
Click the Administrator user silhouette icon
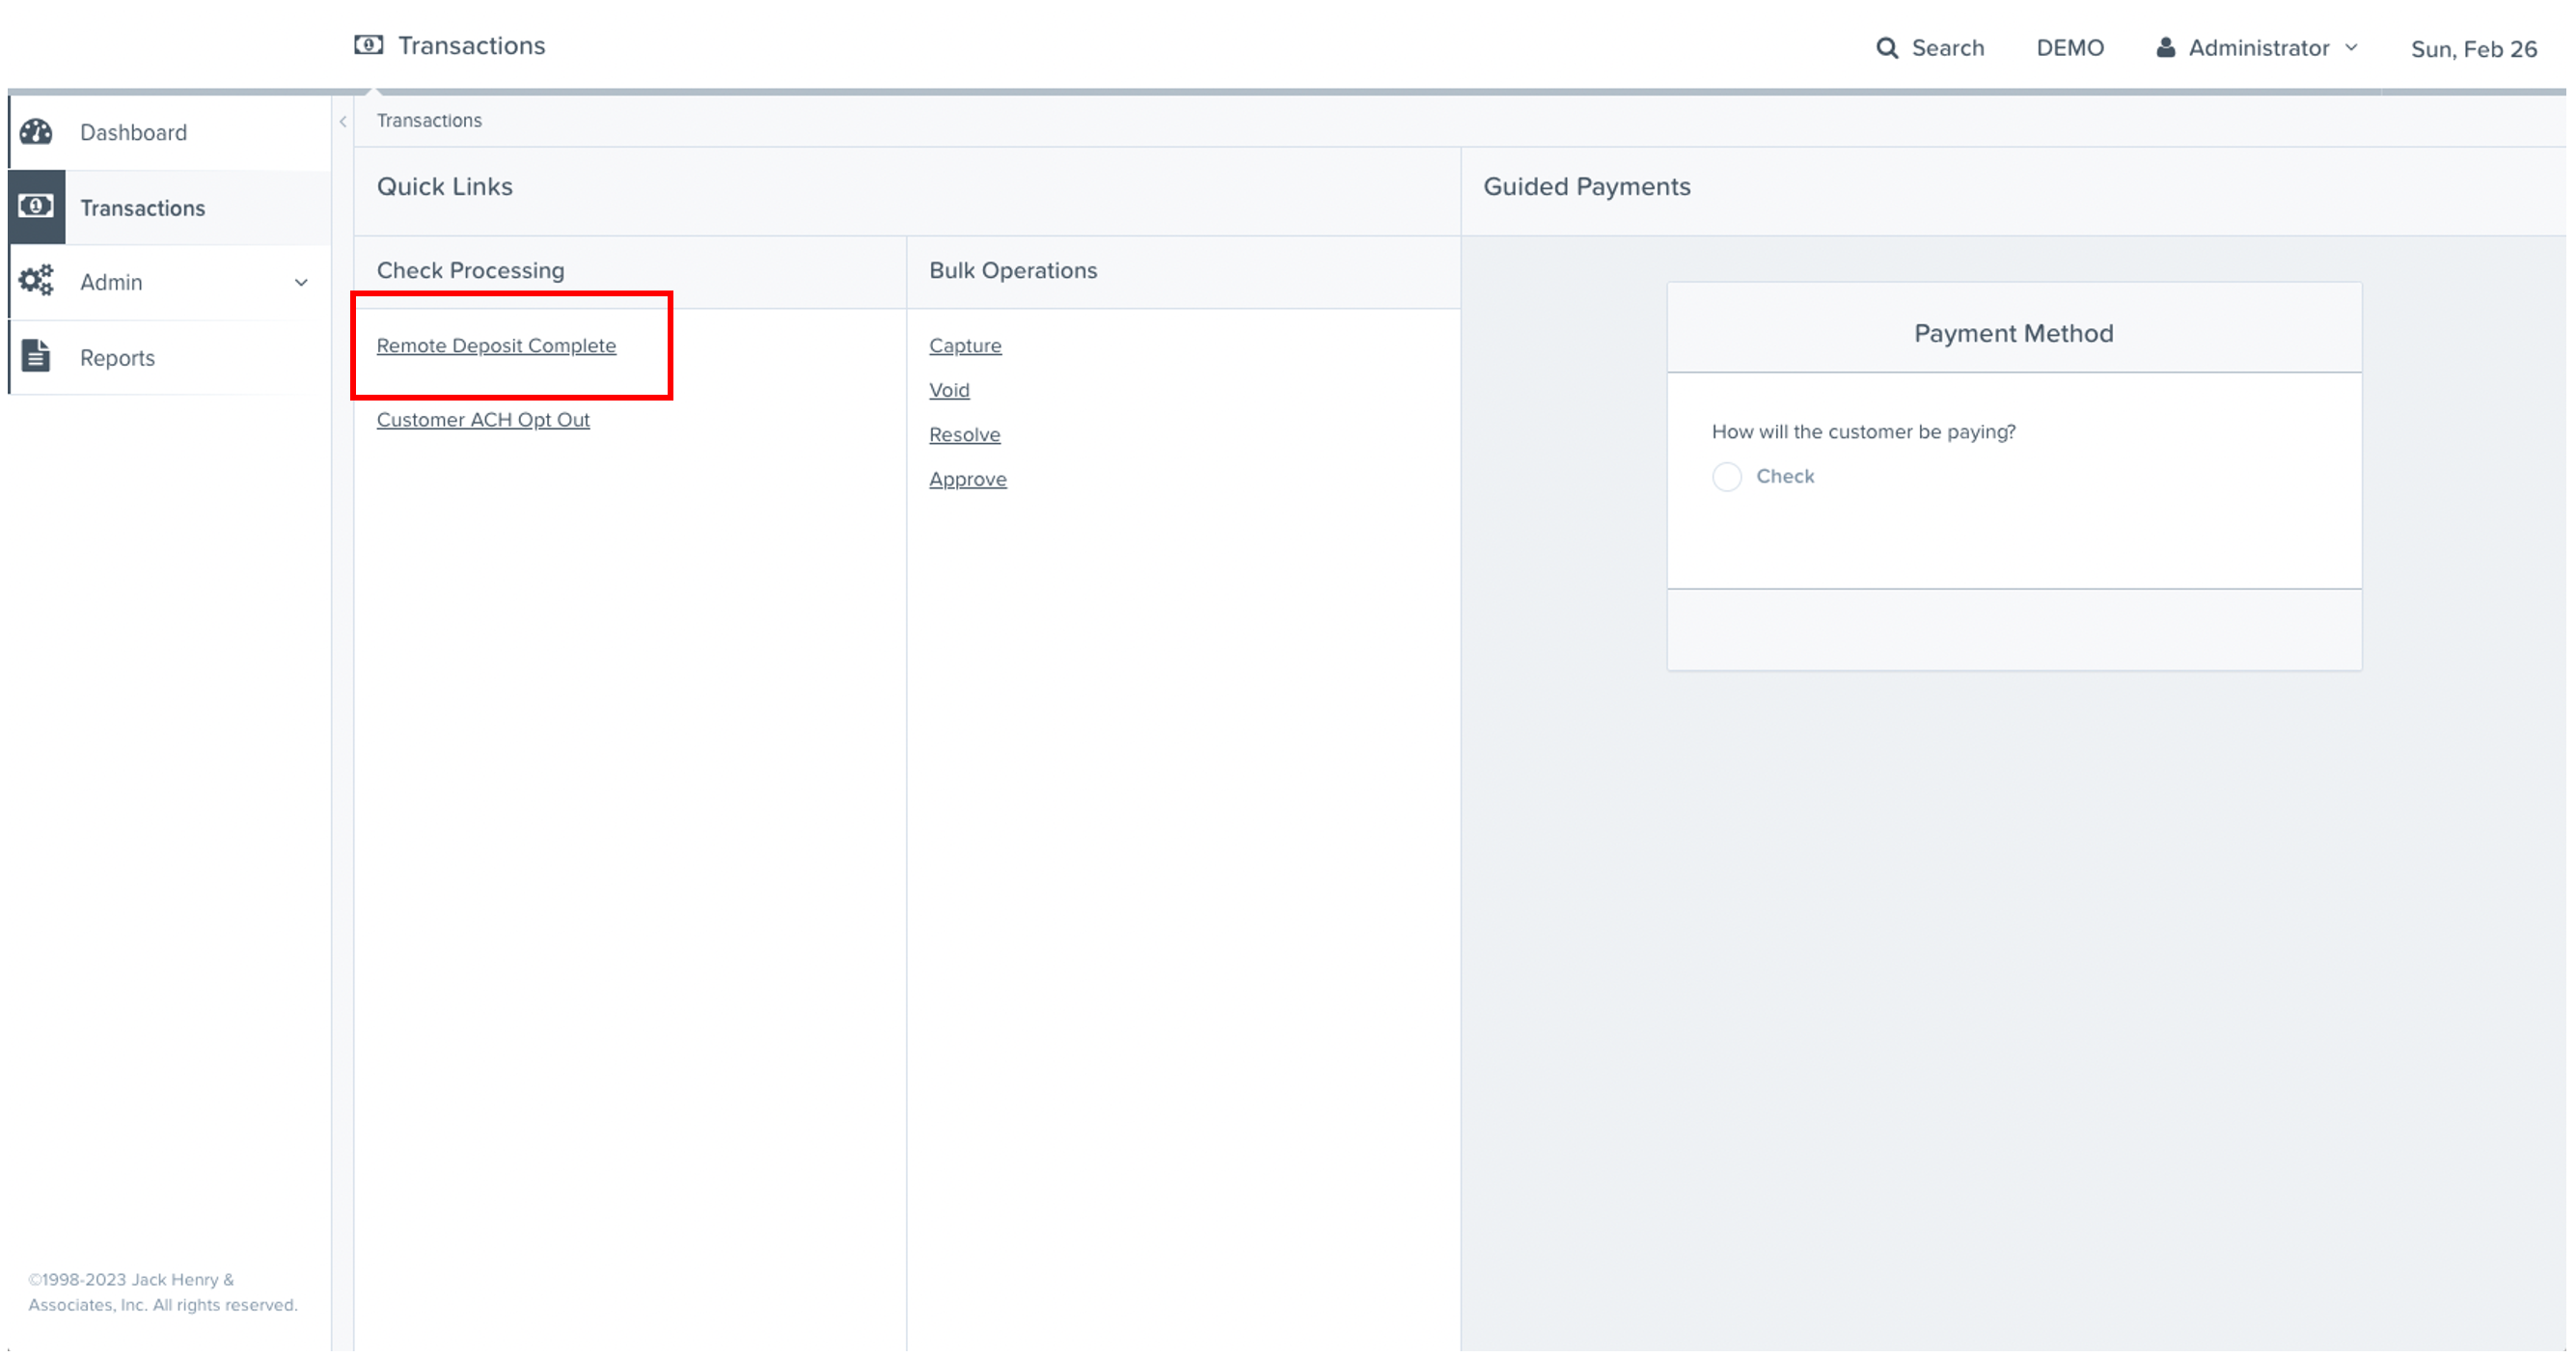coord(2165,48)
